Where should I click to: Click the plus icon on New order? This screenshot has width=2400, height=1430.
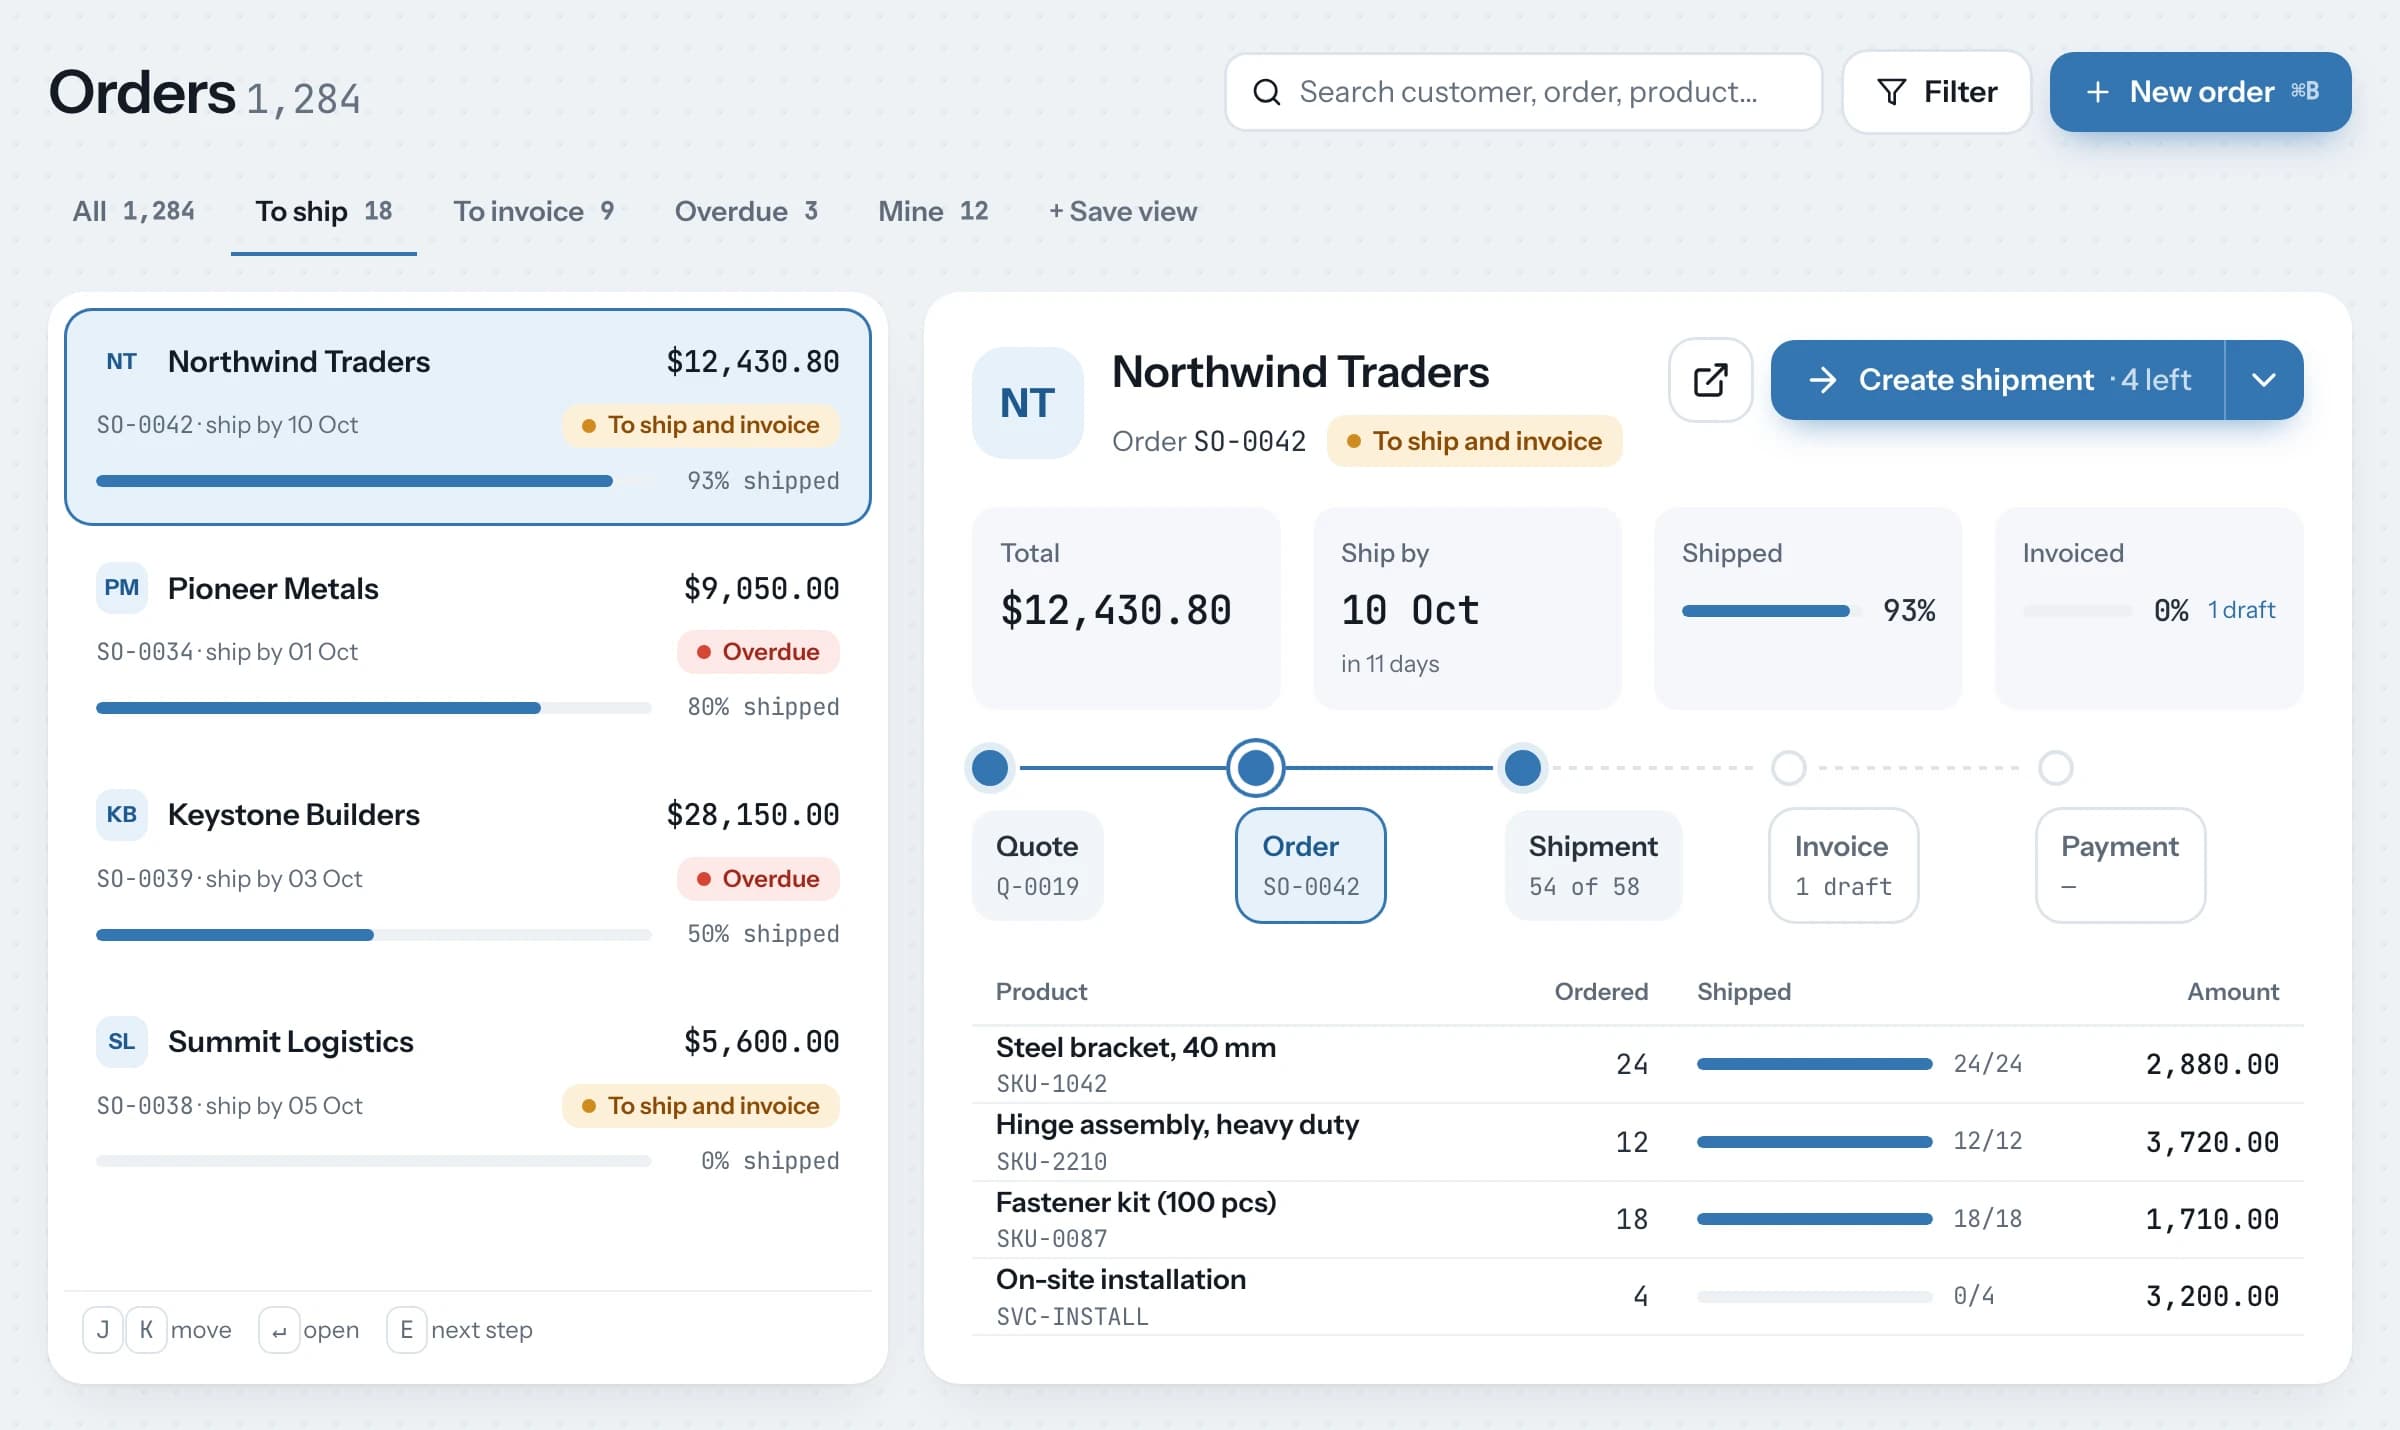click(x=2097, y=92)
